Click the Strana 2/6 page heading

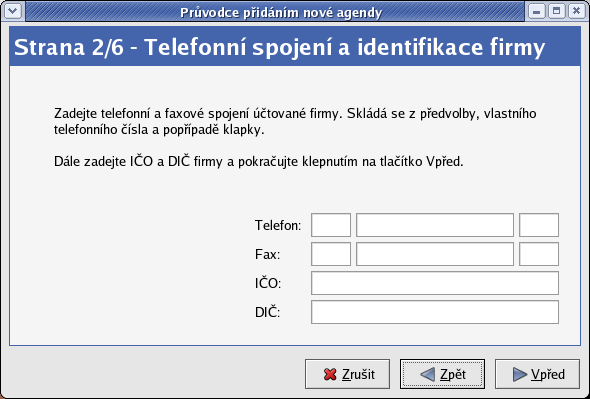(x=279, y=47)
